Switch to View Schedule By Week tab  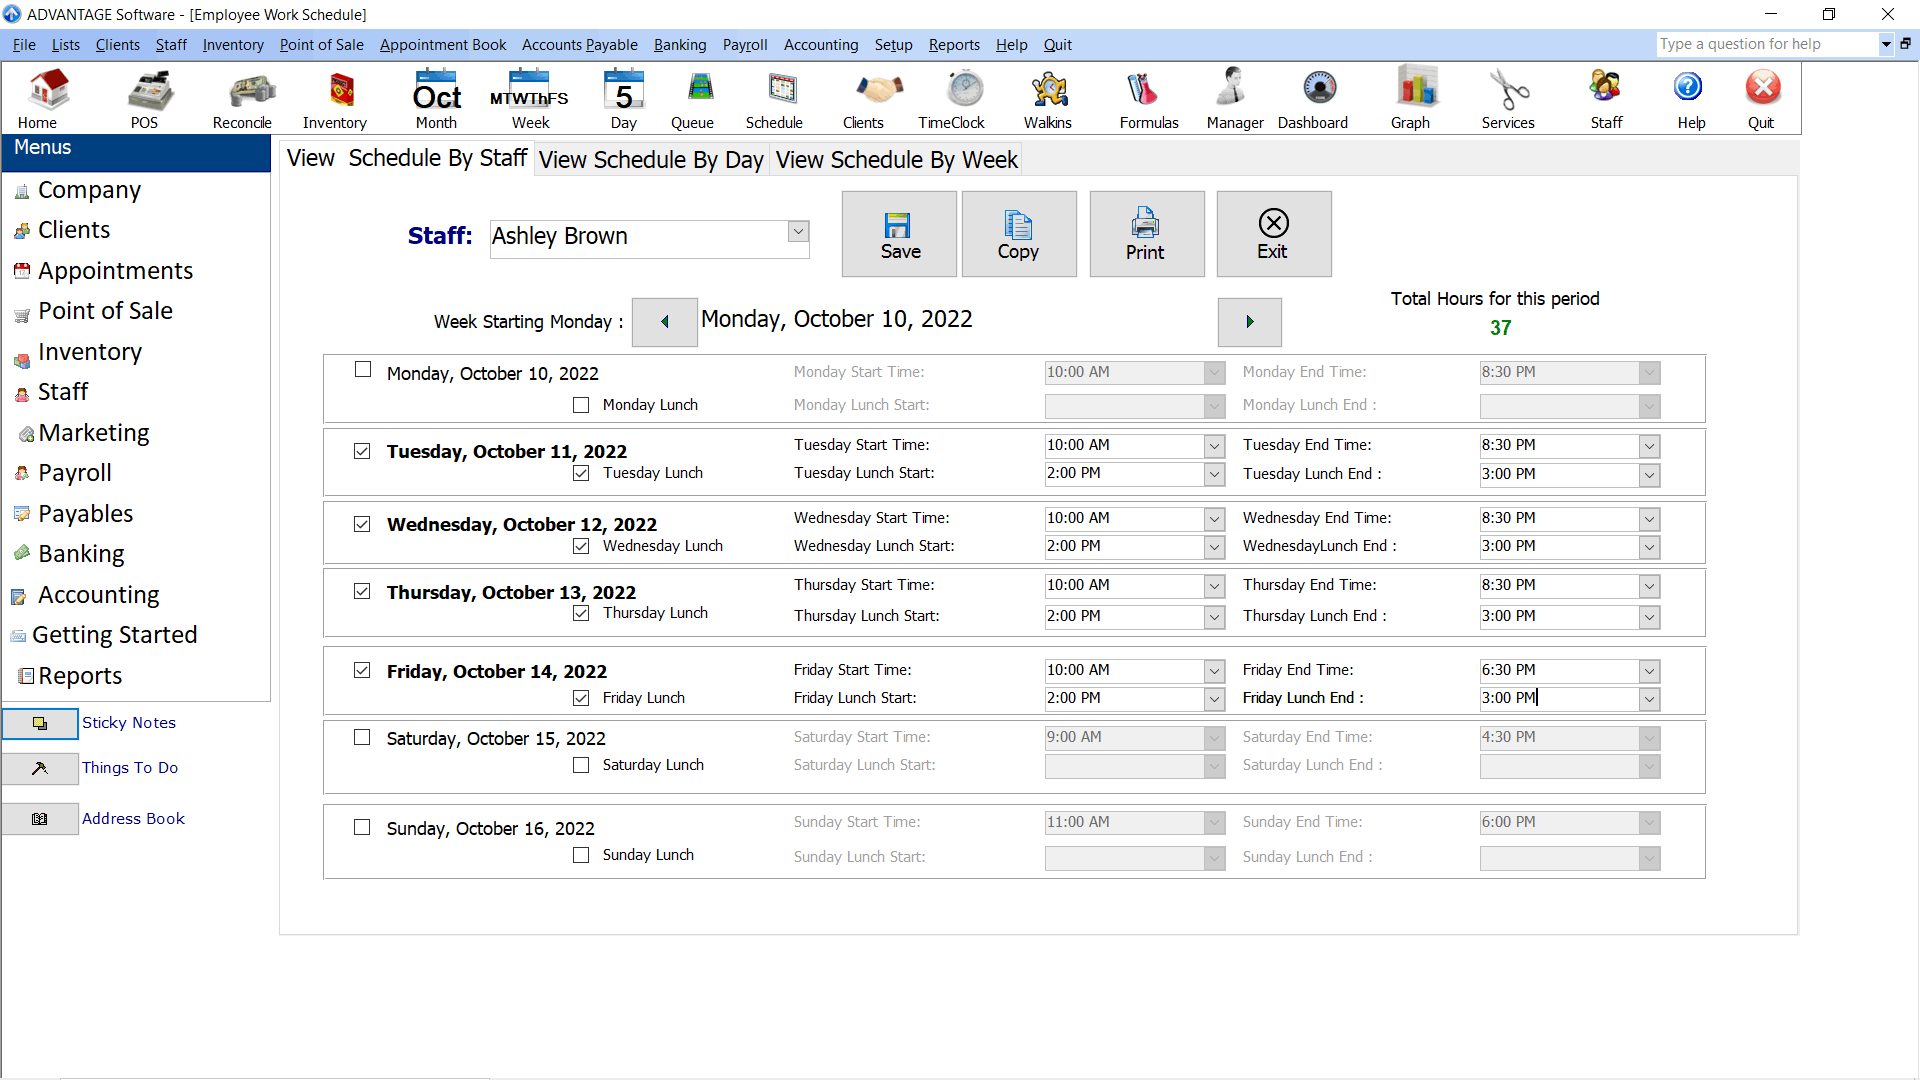pos(897,160)
